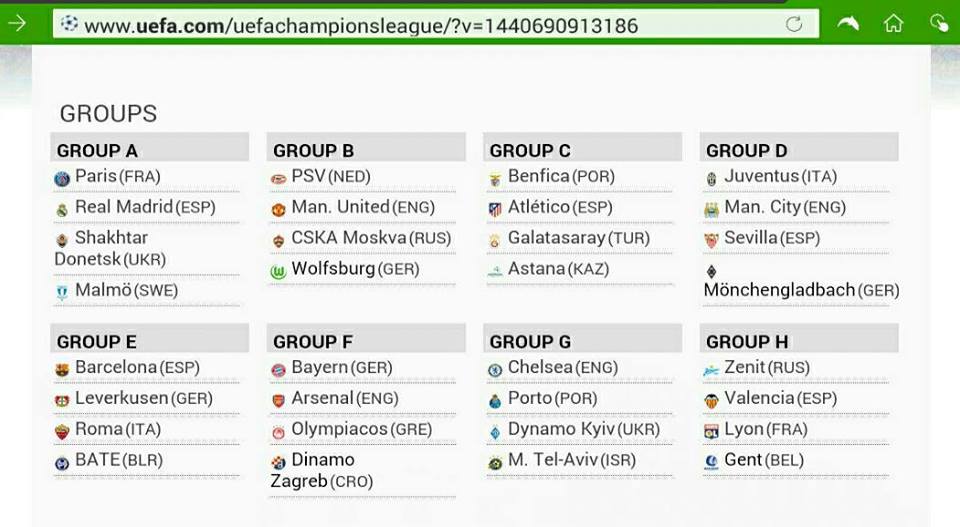Image resolution: width=960 pixels, height=527 pixels.
Task: Tap the dolphin icon in the toolbar
Action: pyautogui.click(x=848, y=23)
